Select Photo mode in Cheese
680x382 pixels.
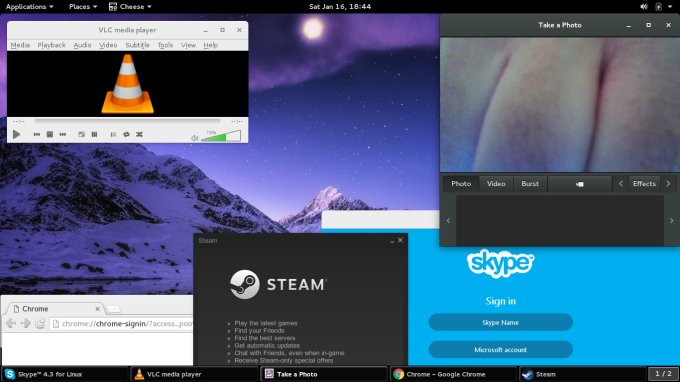click(x=461, y=184)
